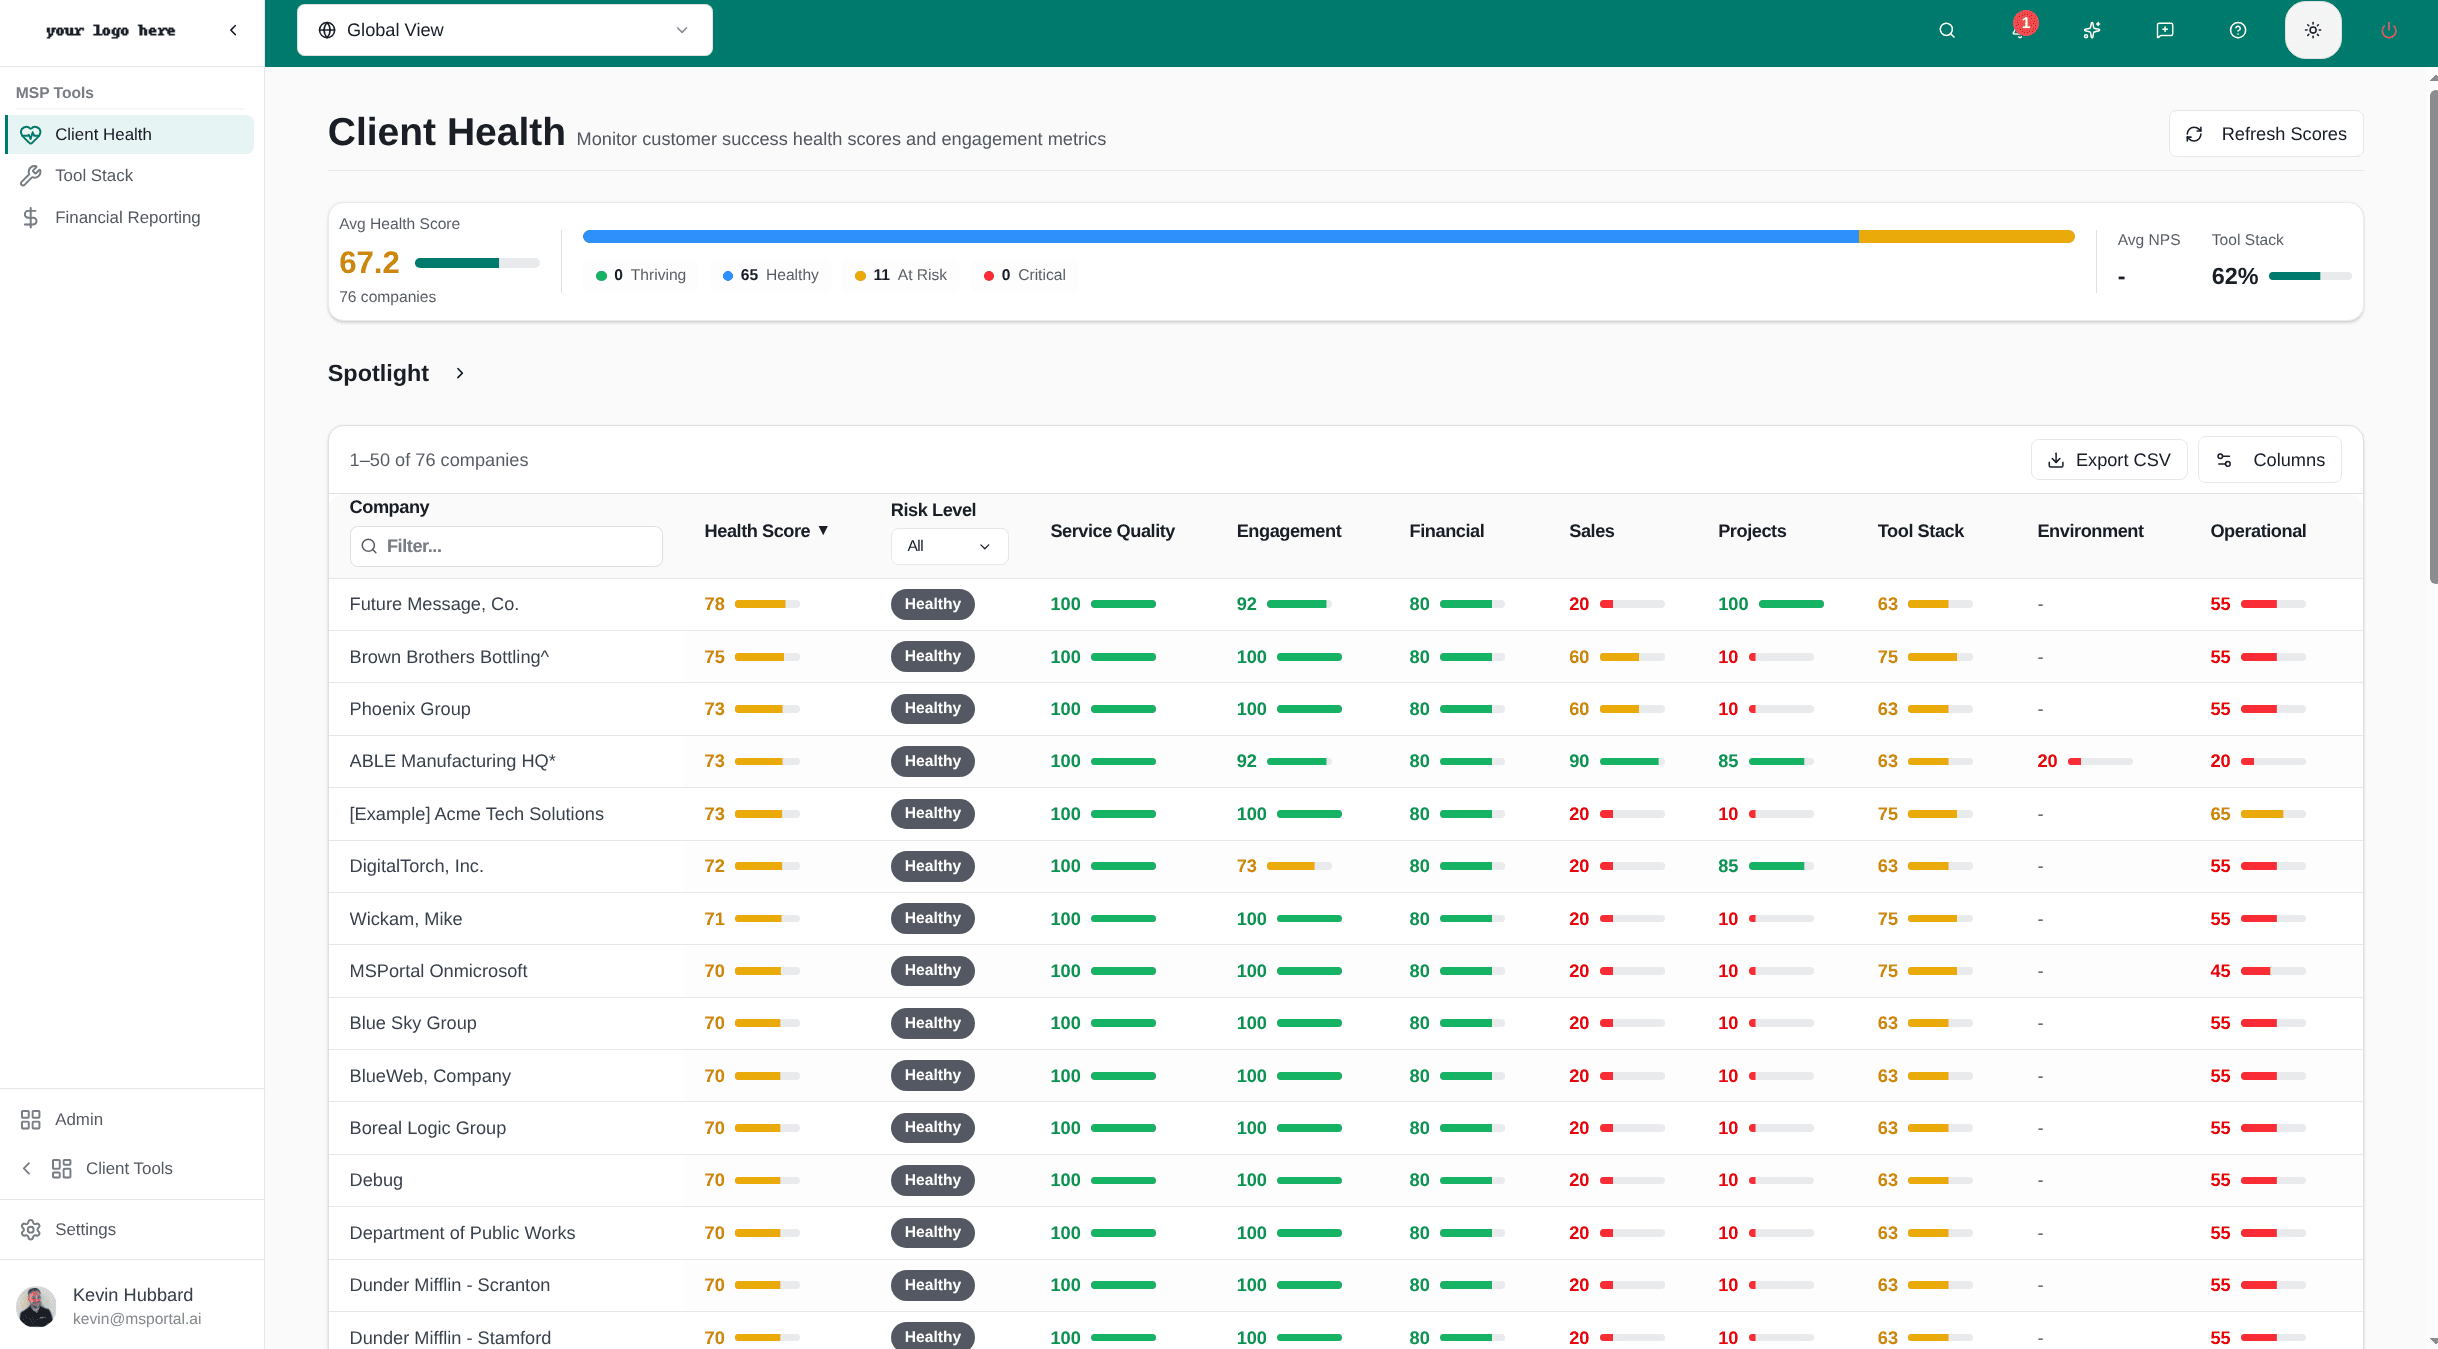
Task: Open the help question-mark icon
Action: (x=2237, y=30)
